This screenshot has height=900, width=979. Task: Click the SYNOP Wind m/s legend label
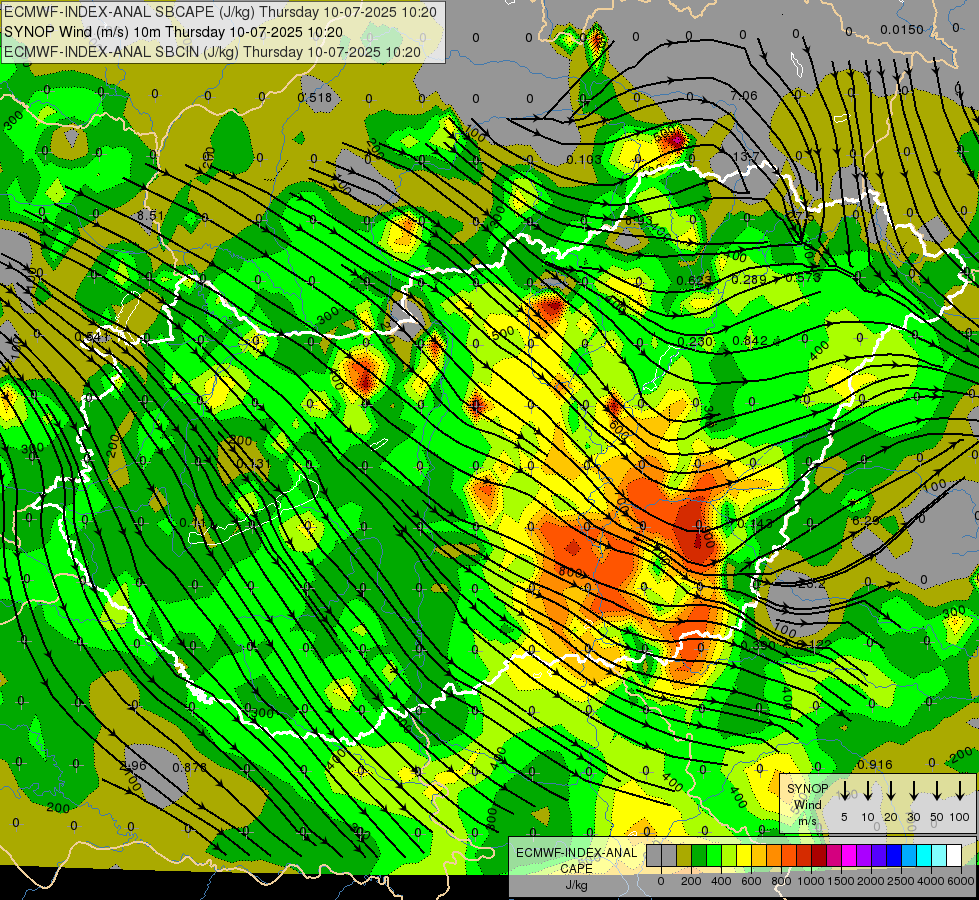tap(807, 804)
